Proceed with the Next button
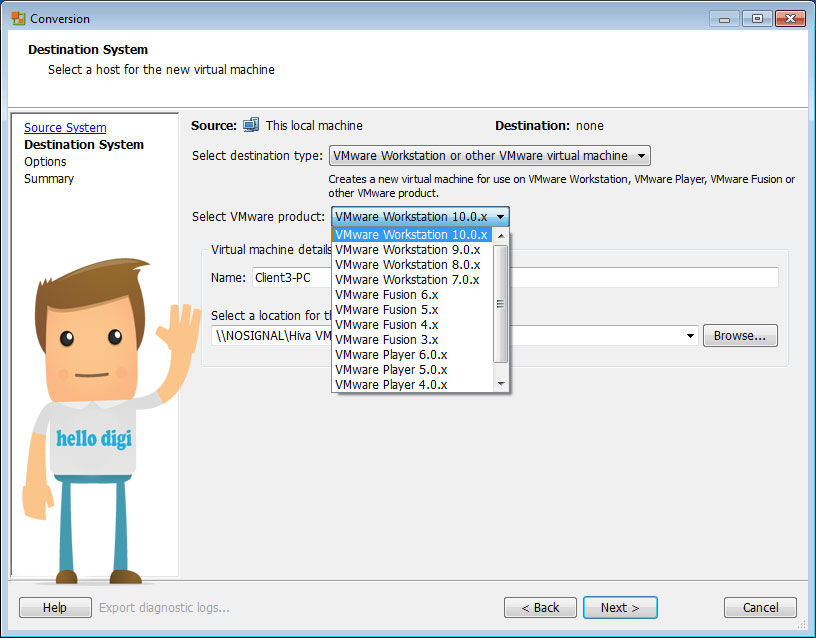Viewport: 816px width, 638px height. 620,607
